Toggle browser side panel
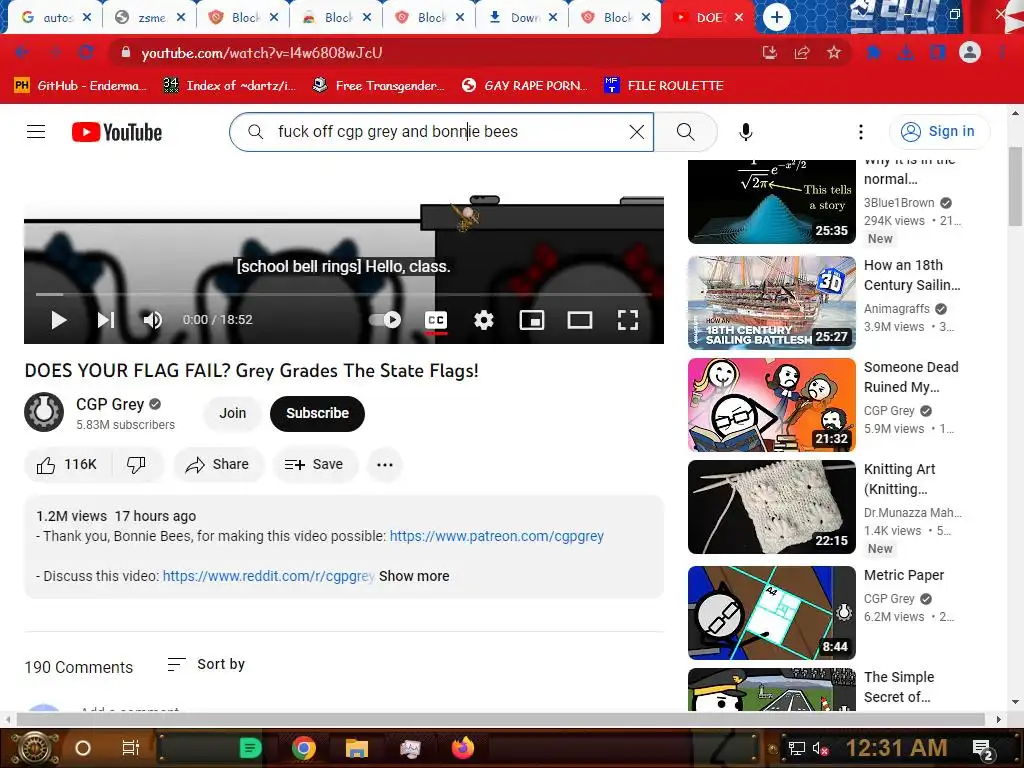The width and height of the screenshot is (1024, 768). pos(938,53)
